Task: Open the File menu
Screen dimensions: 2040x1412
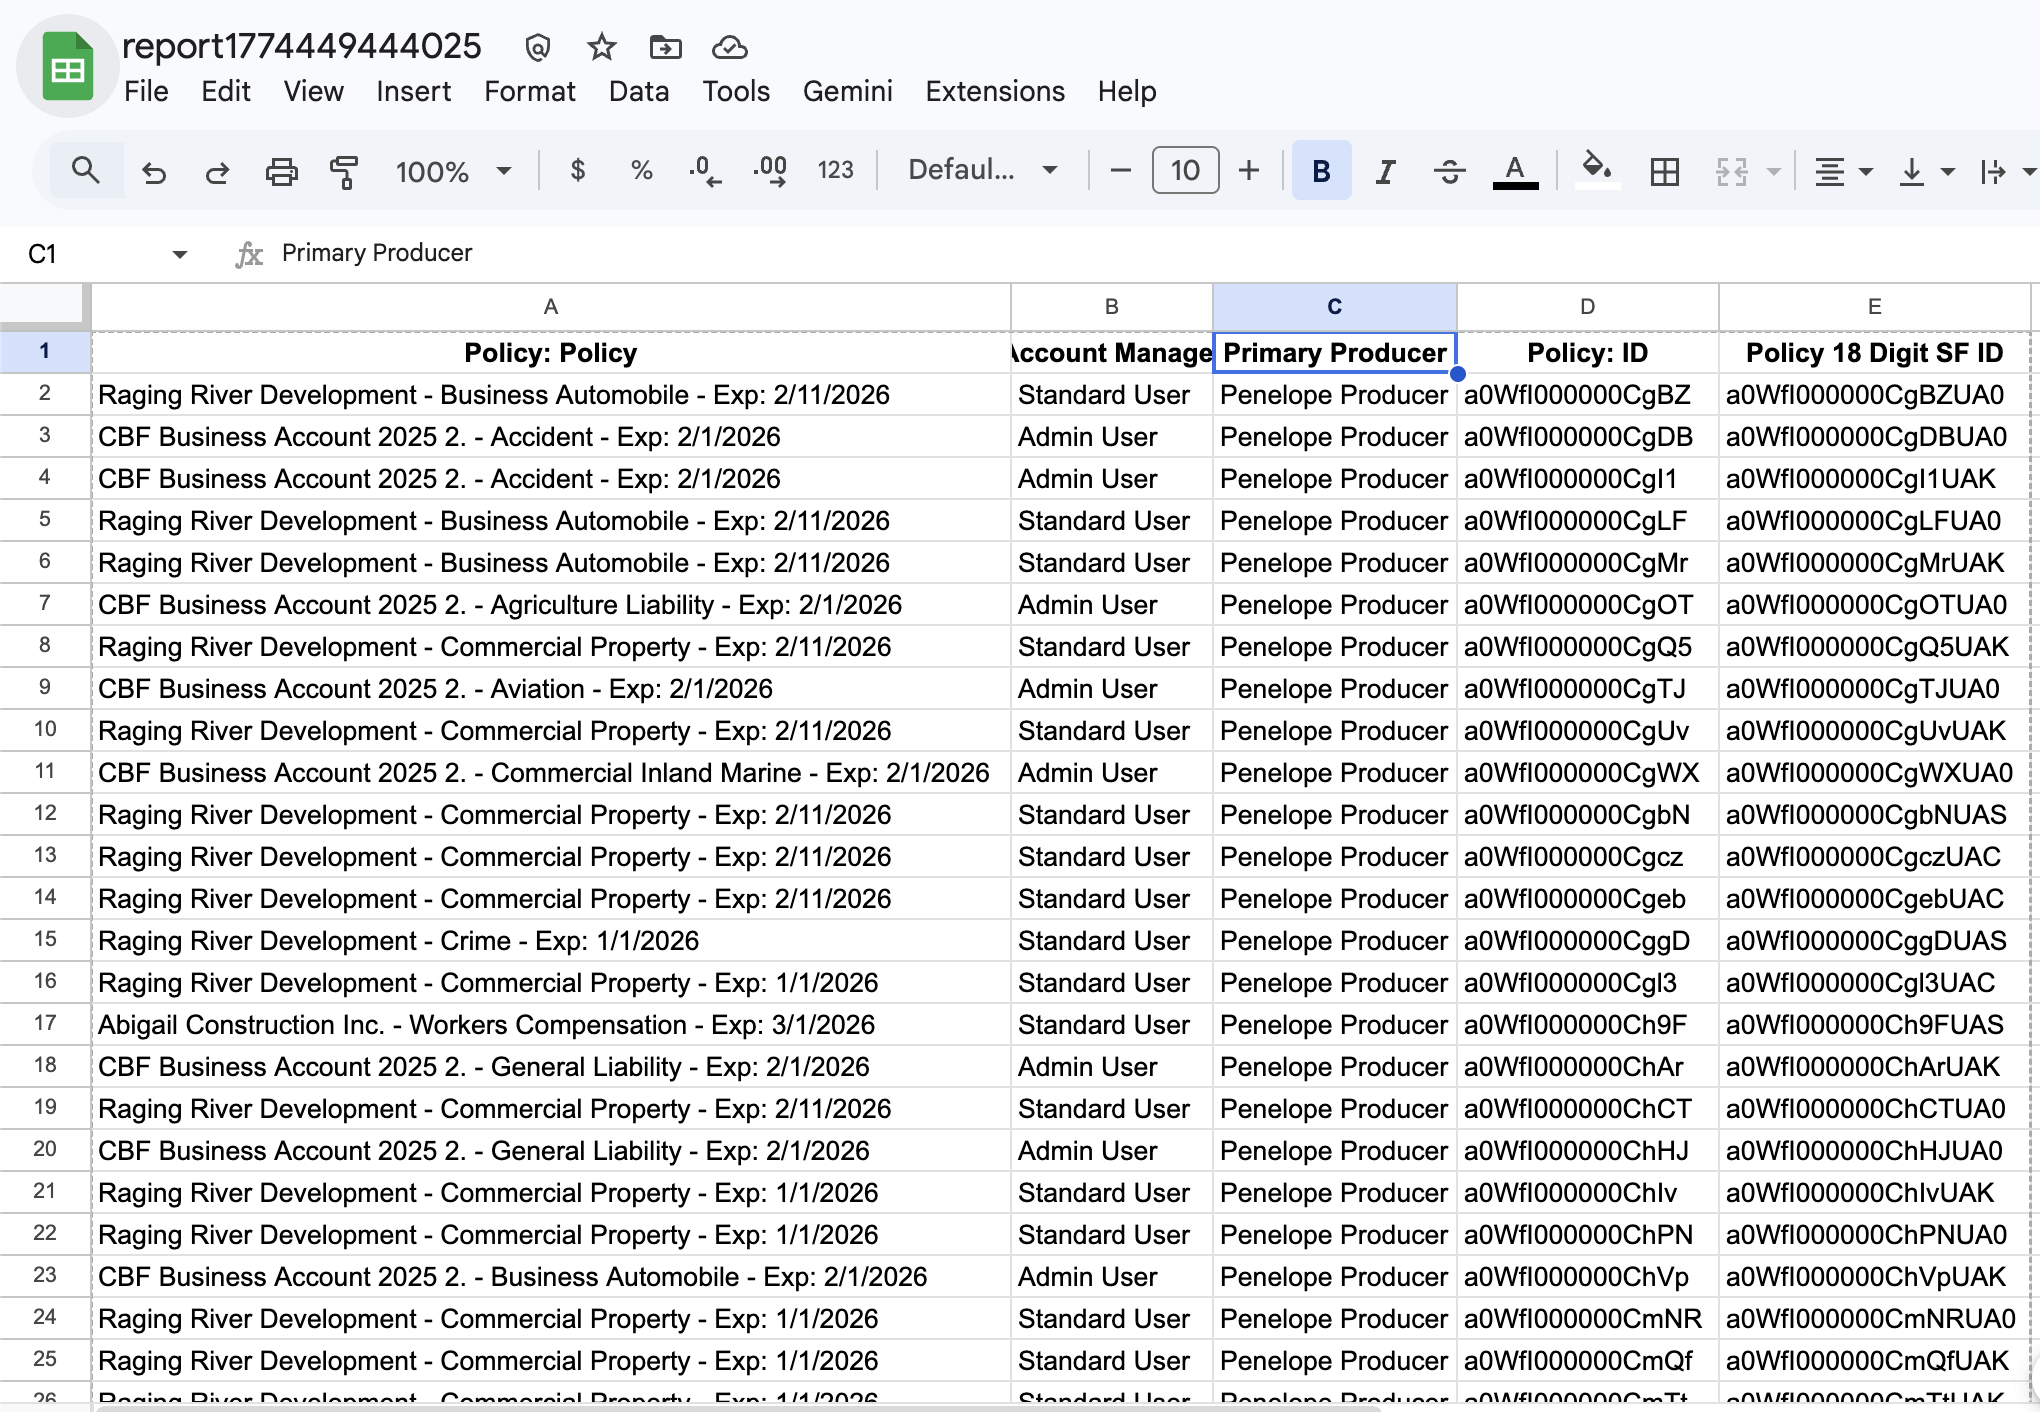Action: coord(146,91)
